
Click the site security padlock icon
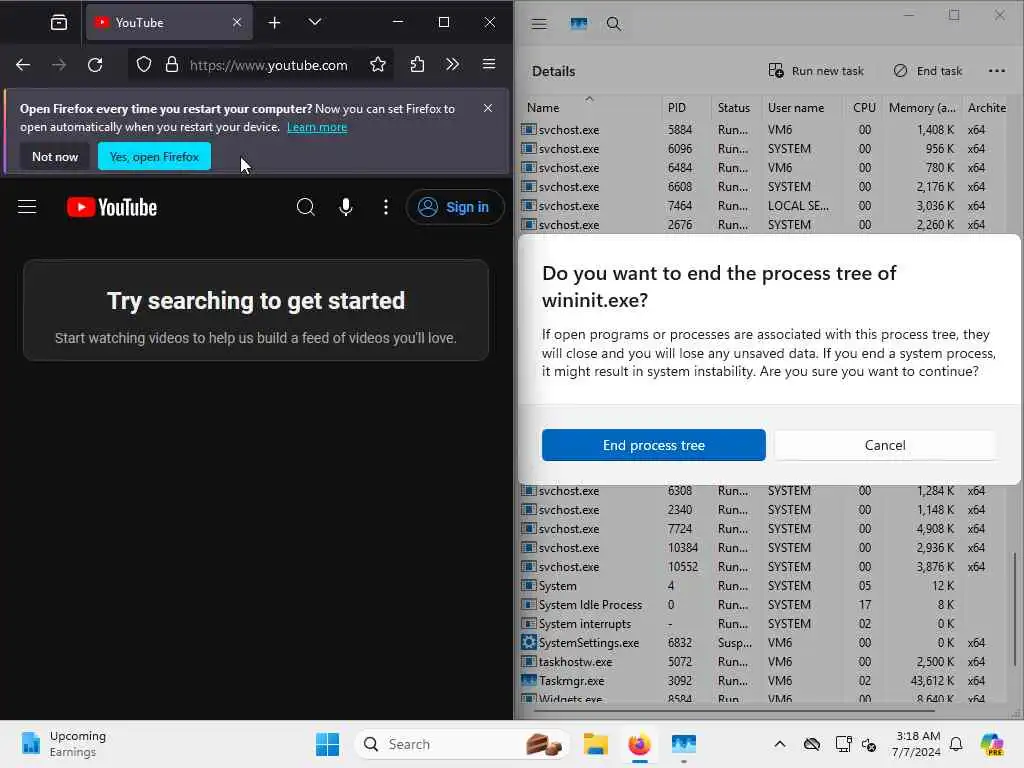pos(172,65)
